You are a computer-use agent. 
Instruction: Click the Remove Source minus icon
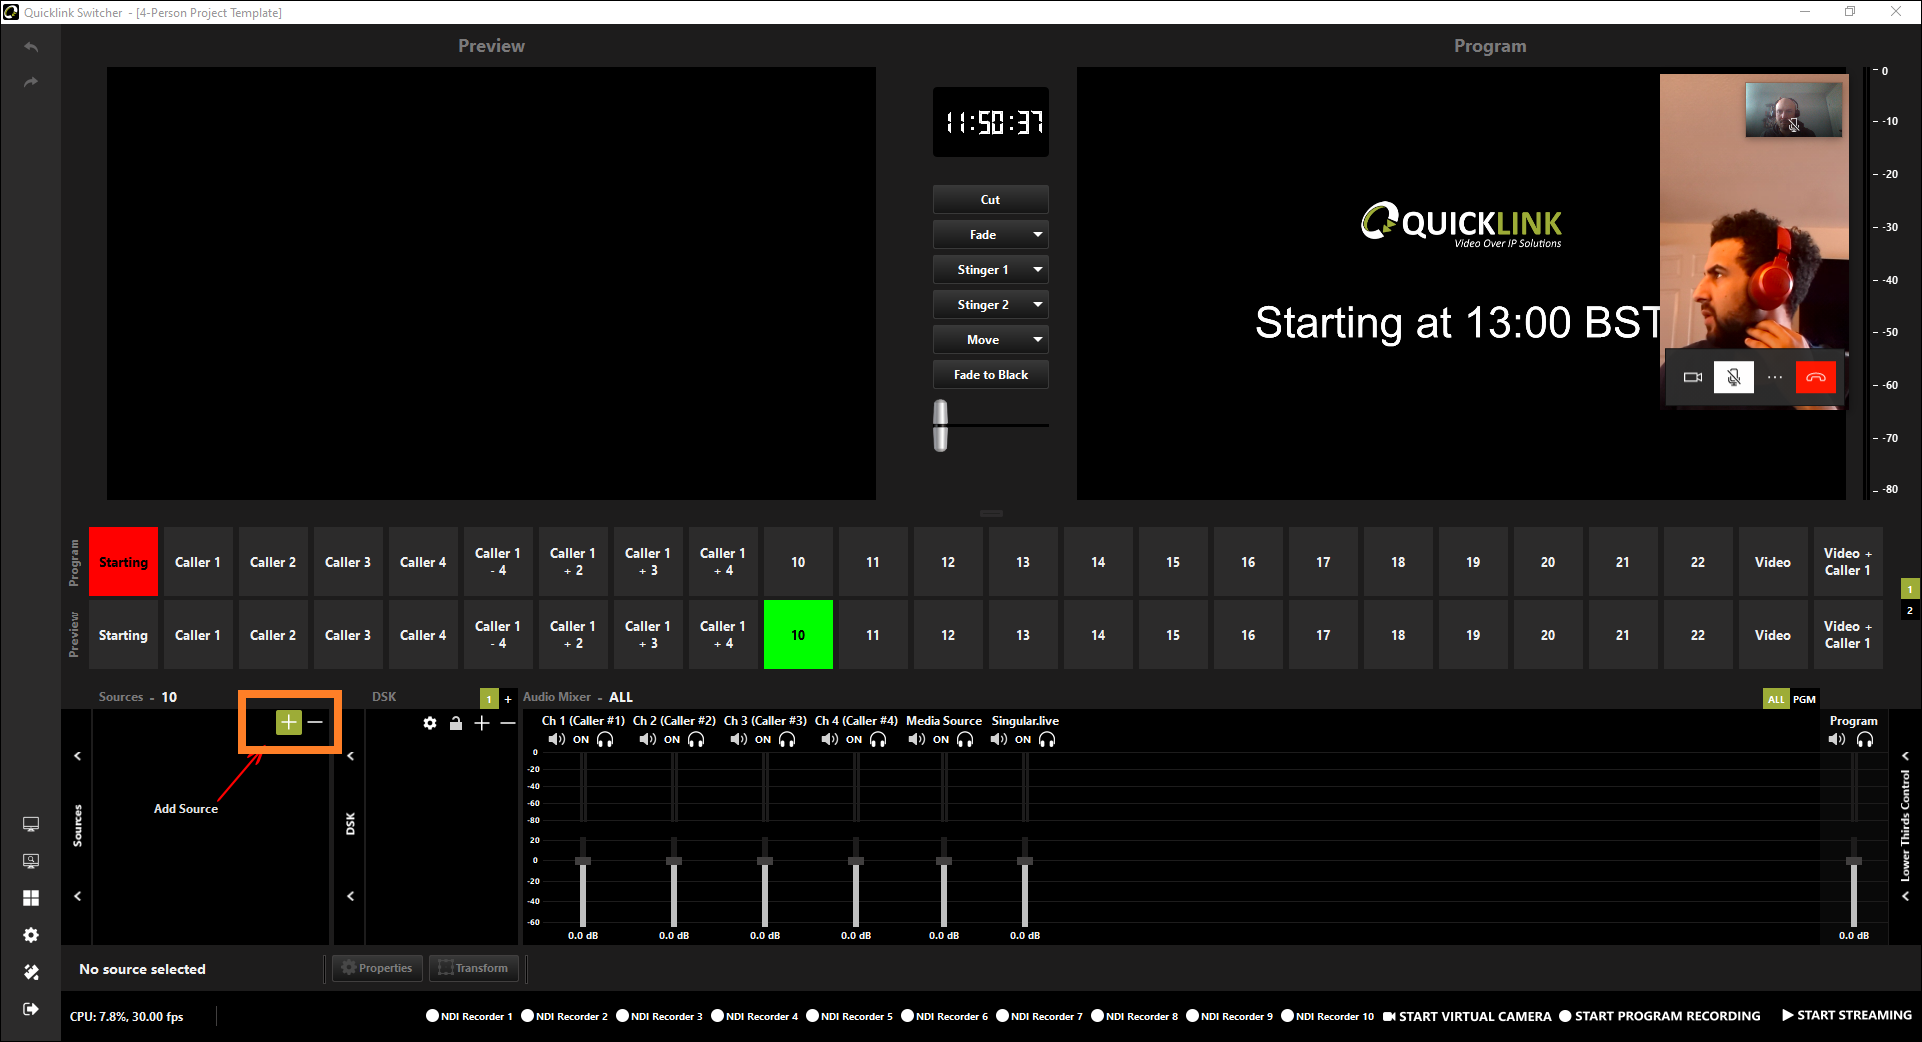pos(316,722)
